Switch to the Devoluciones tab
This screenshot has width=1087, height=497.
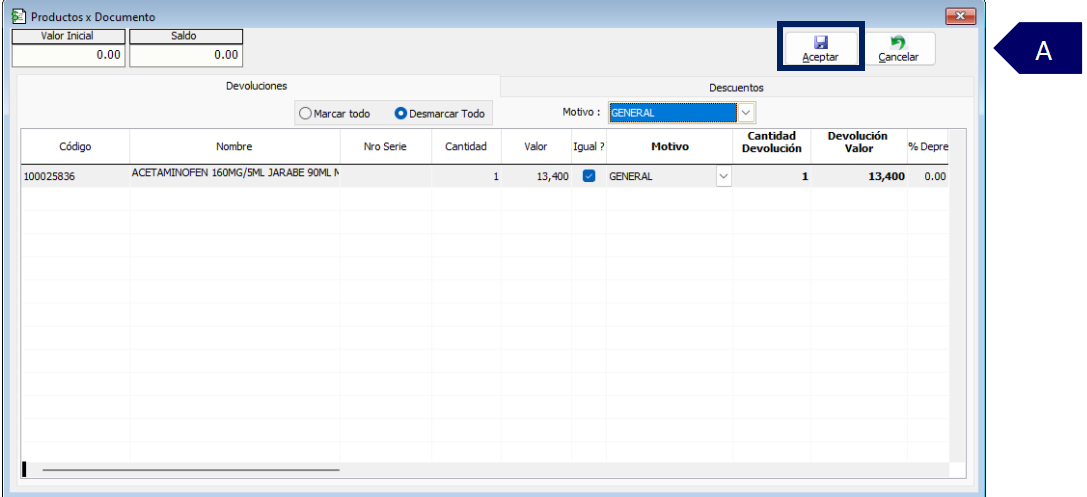click(x=256, y=86)
